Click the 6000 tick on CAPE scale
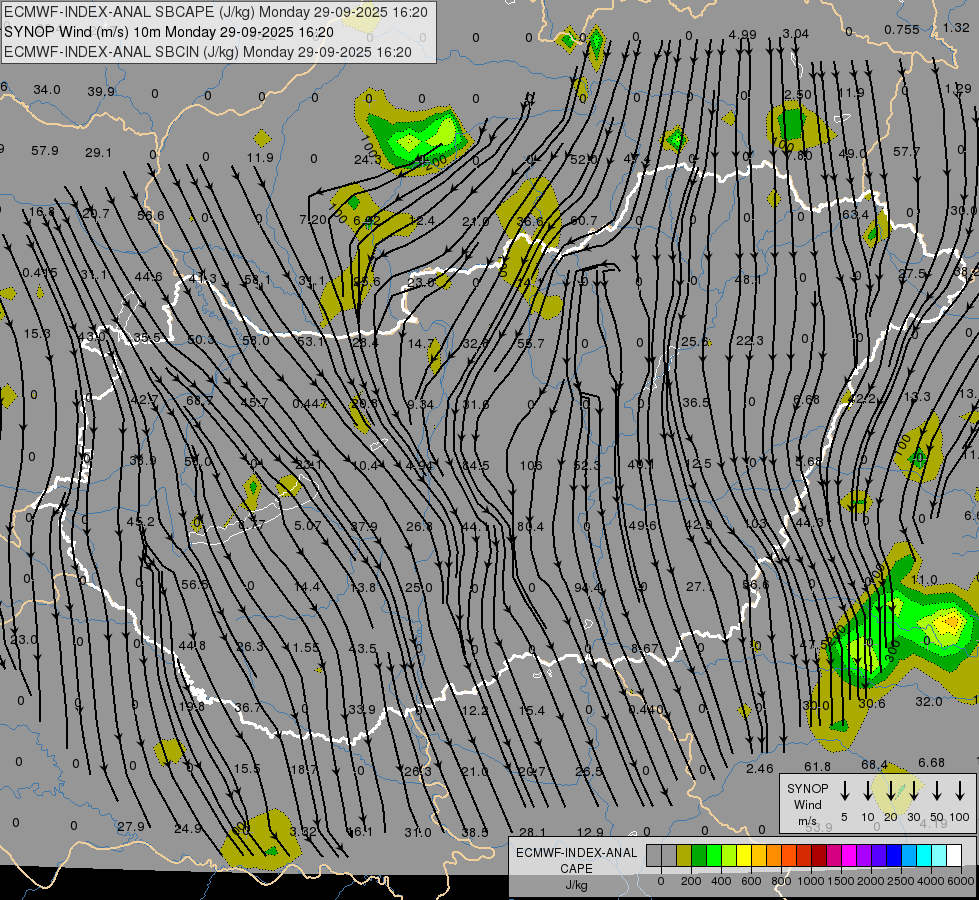979x900 pixels. pyautogui.click(x=961, y=881)
